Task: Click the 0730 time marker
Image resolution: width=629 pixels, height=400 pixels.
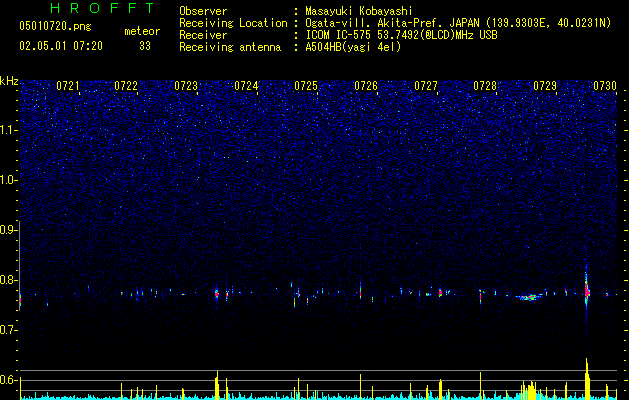Action: (605, 86)
